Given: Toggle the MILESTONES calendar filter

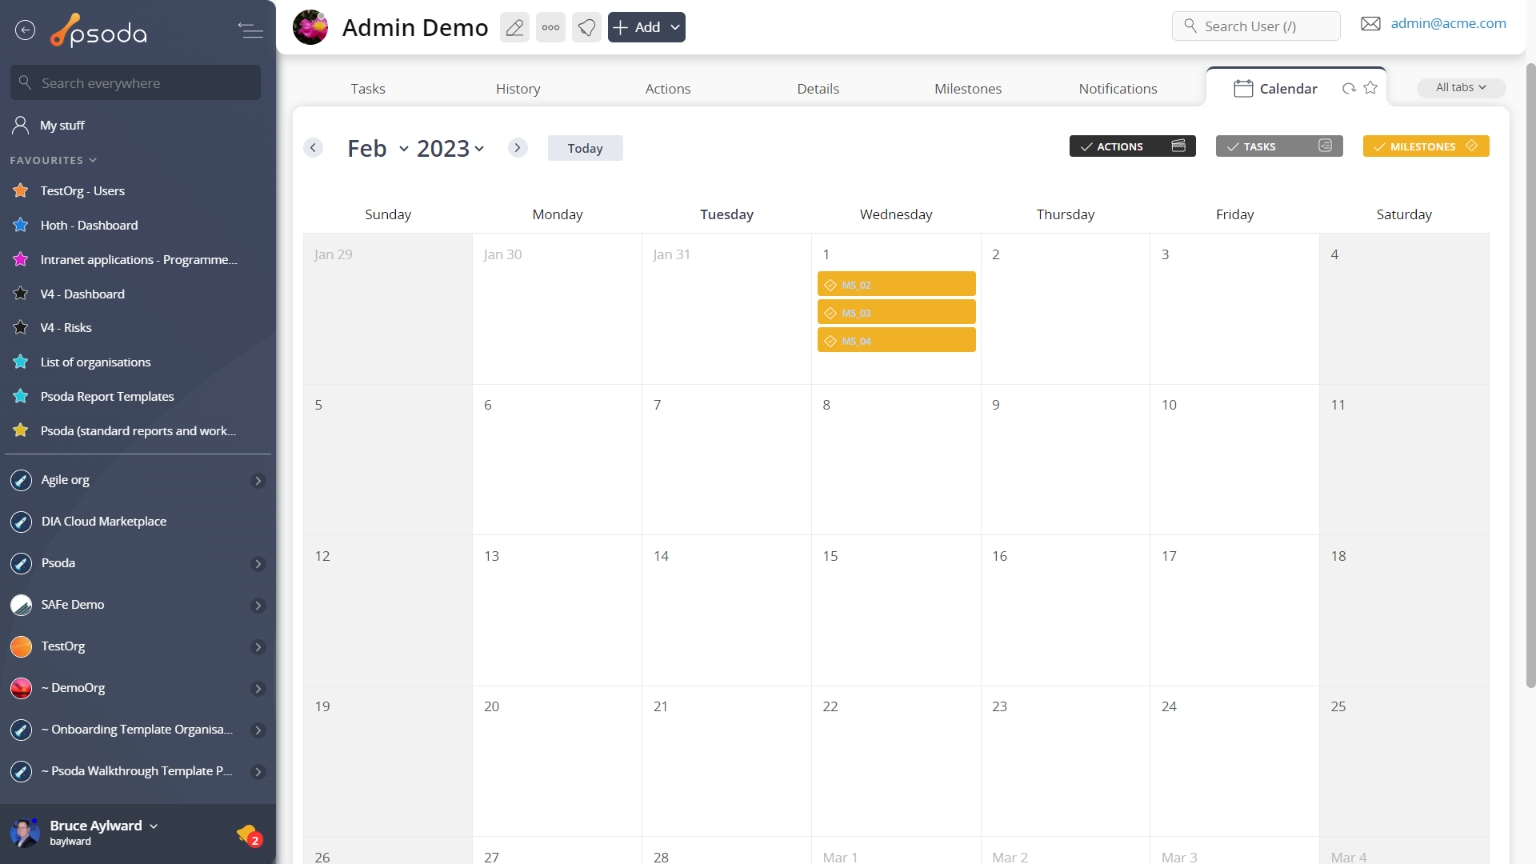Looking at the screenshot, I should pyautogui.click(x=1426, y=146).
